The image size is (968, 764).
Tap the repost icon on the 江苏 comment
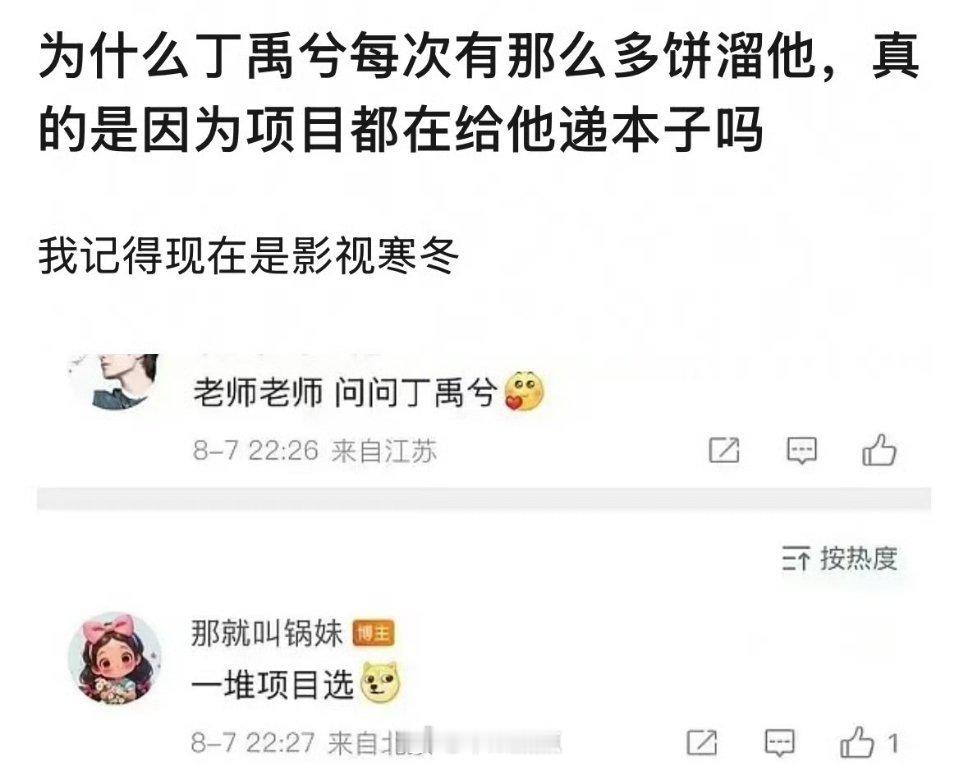(724, 450)
